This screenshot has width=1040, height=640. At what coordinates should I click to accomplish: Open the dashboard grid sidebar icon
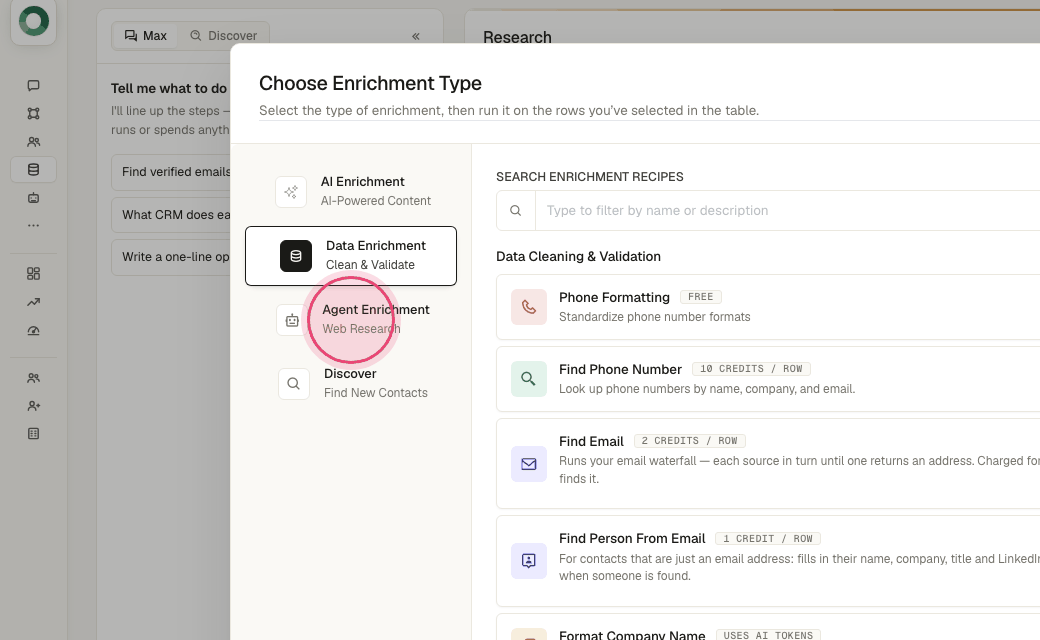(x=33, y=274)
